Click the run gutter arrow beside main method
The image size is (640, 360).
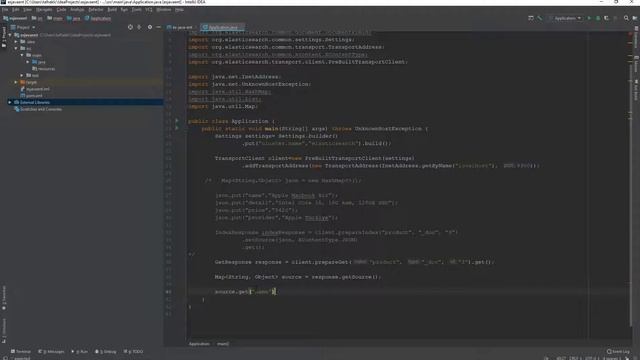[177, 128]
